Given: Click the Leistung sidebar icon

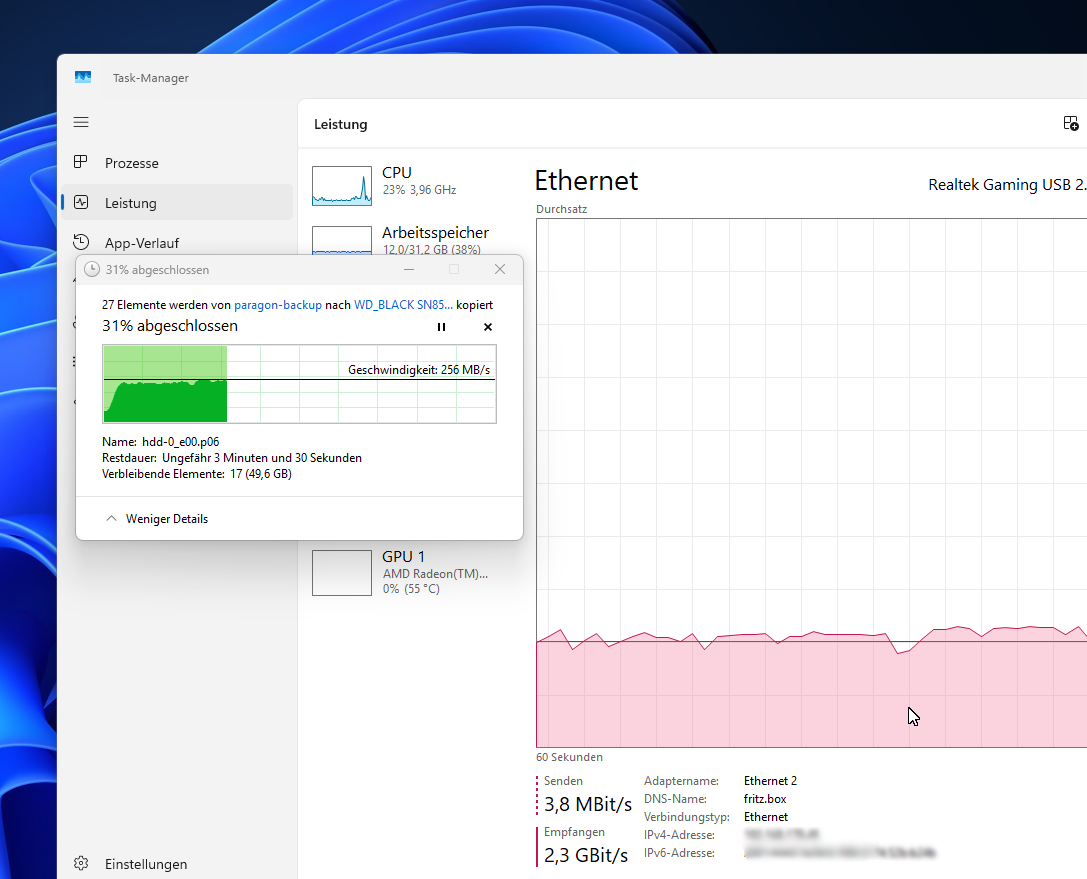Looking at the screenshot, I should 81,202.
